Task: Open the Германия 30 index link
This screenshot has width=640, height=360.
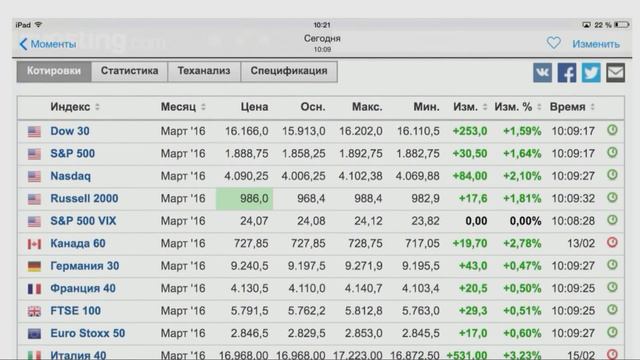Action: 85,266
